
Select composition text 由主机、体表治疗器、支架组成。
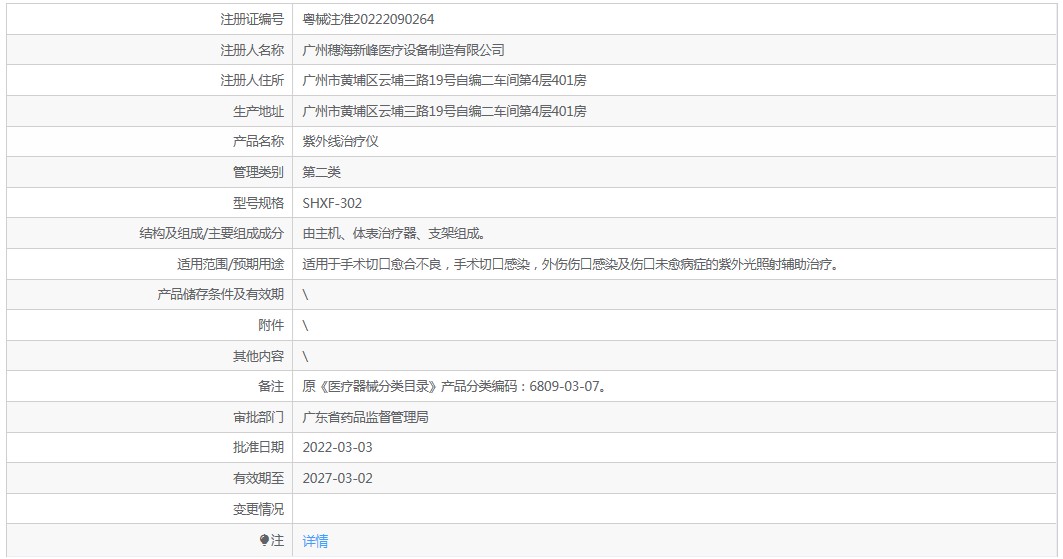(394, 234)
